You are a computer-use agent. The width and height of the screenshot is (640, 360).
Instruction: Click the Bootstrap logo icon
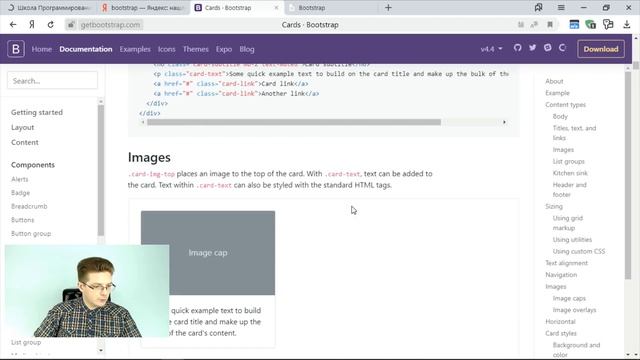[16, 49]
